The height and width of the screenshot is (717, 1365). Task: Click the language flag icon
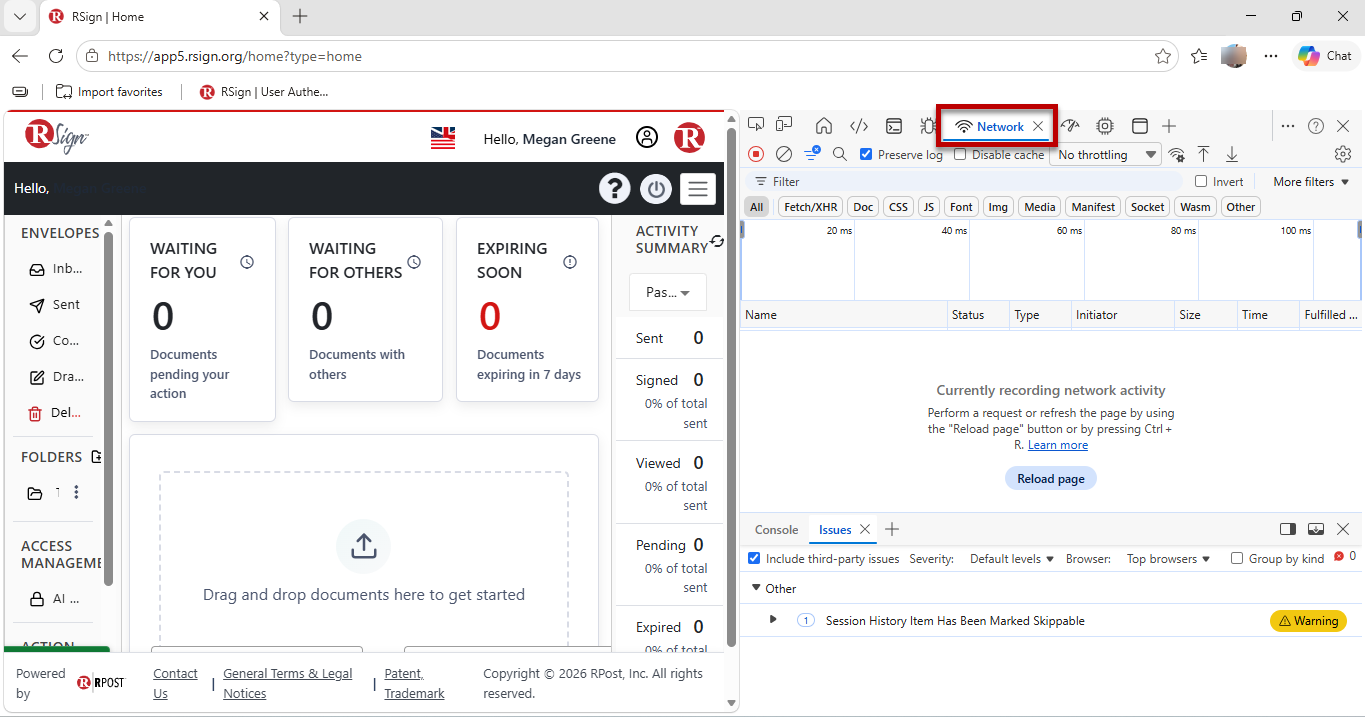tap(443, 138)
